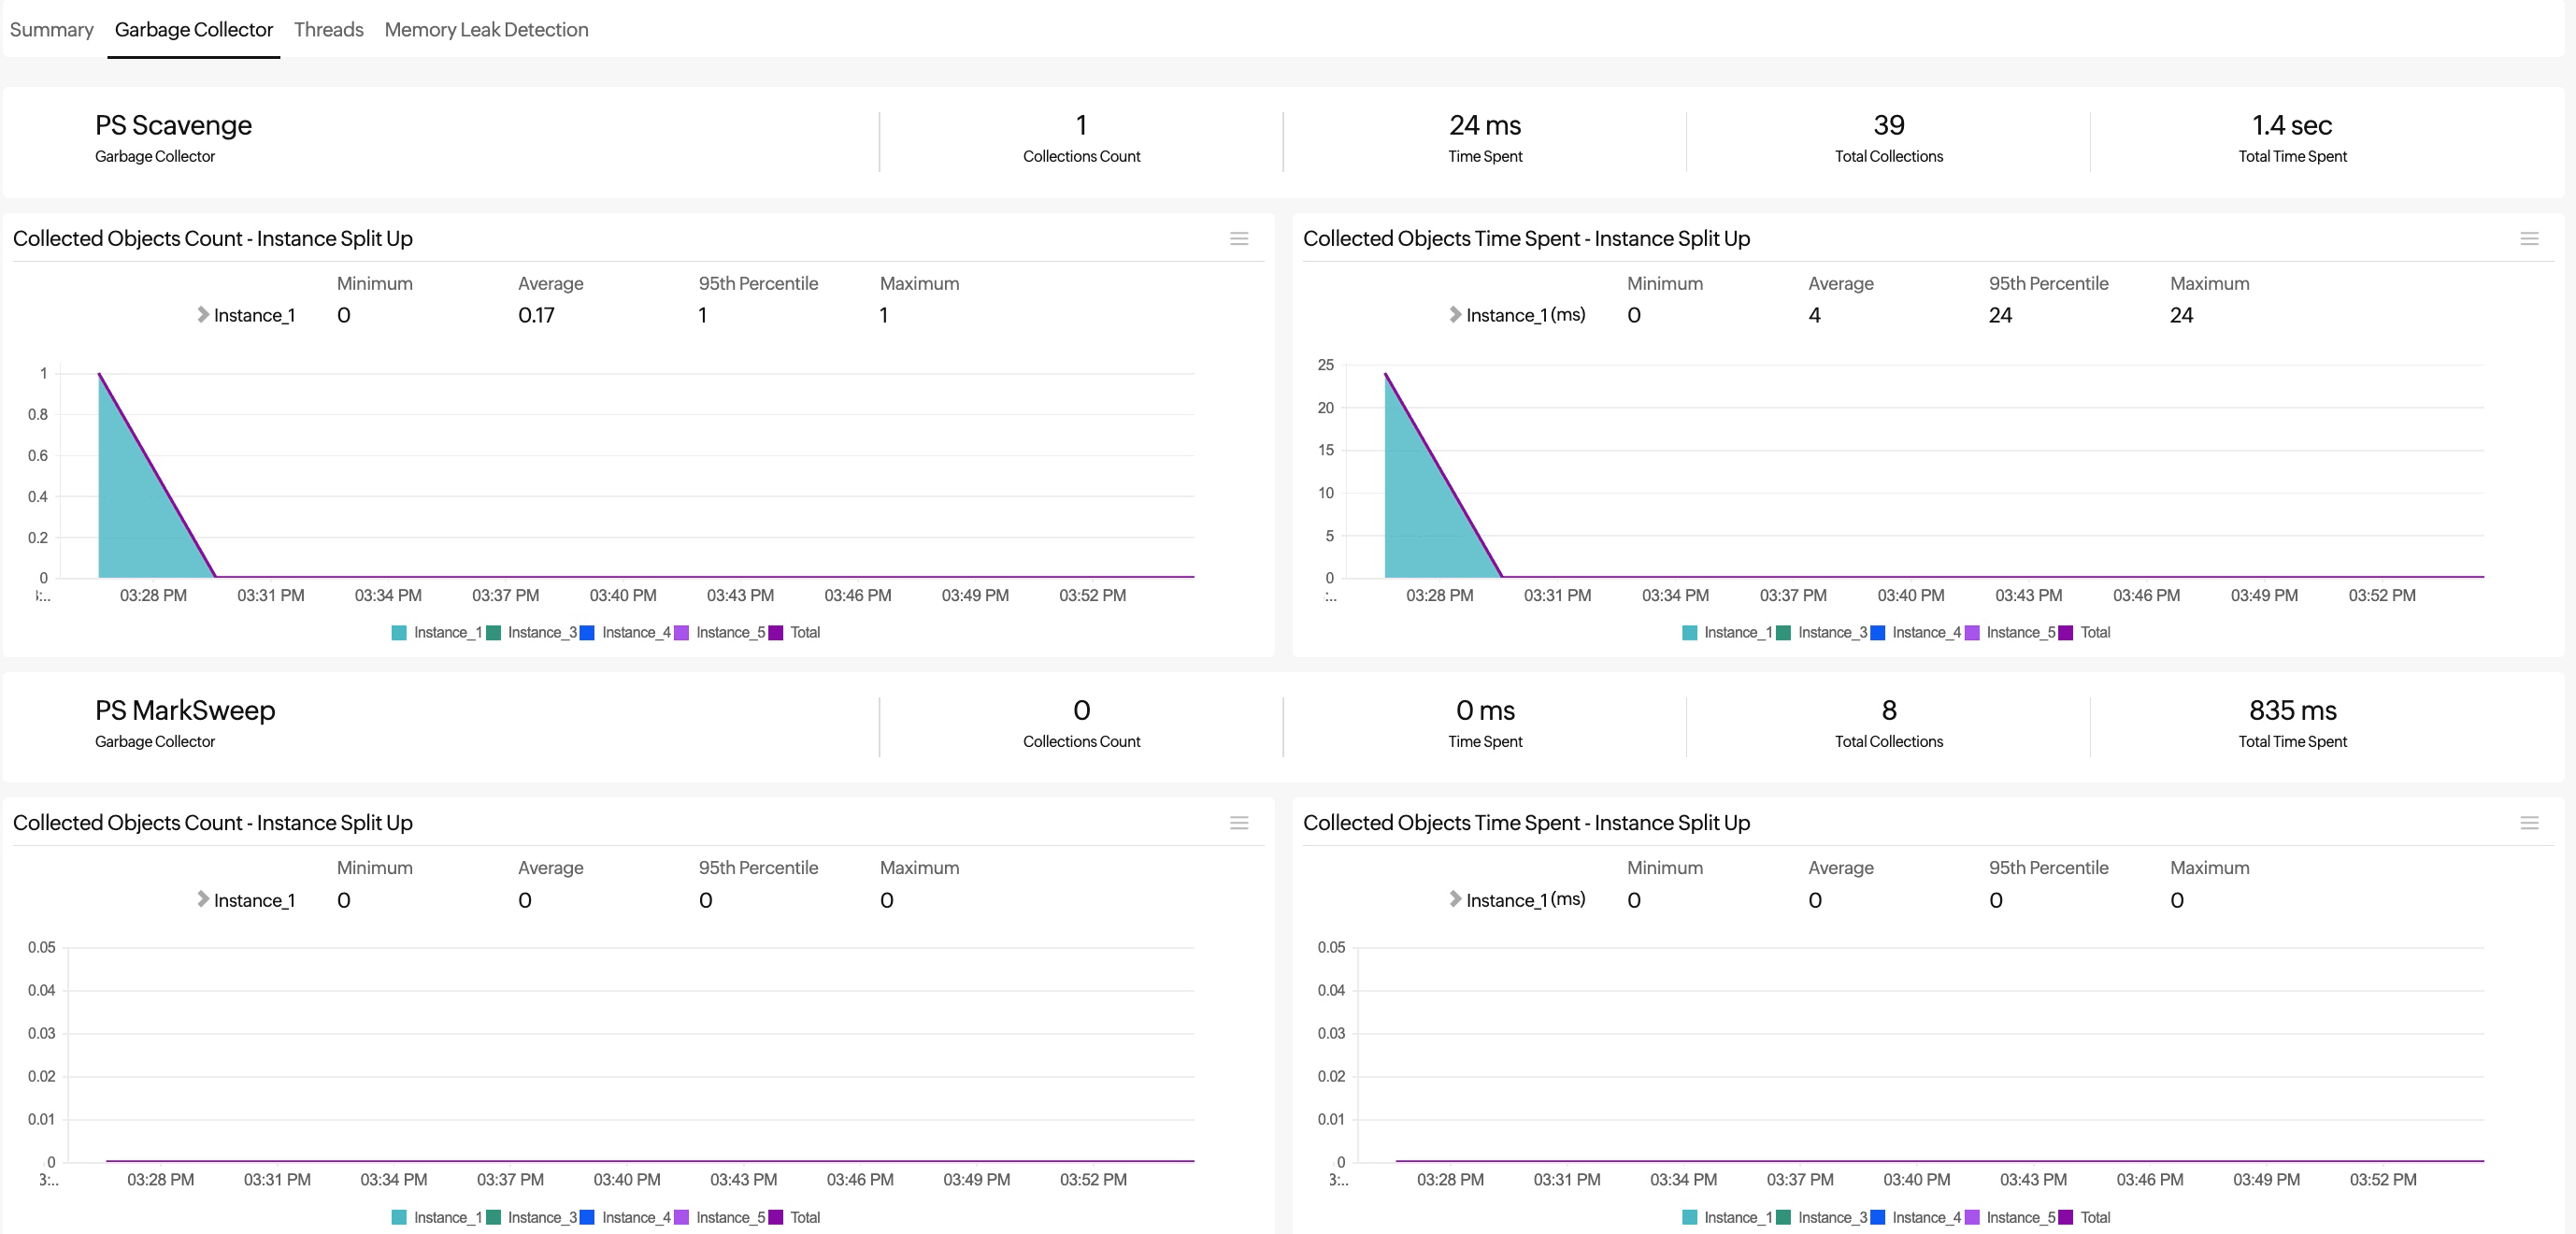Open hamburger menu of PS MarkSweep time chart
The image size is (2576, 1234).
[2529, 823]
